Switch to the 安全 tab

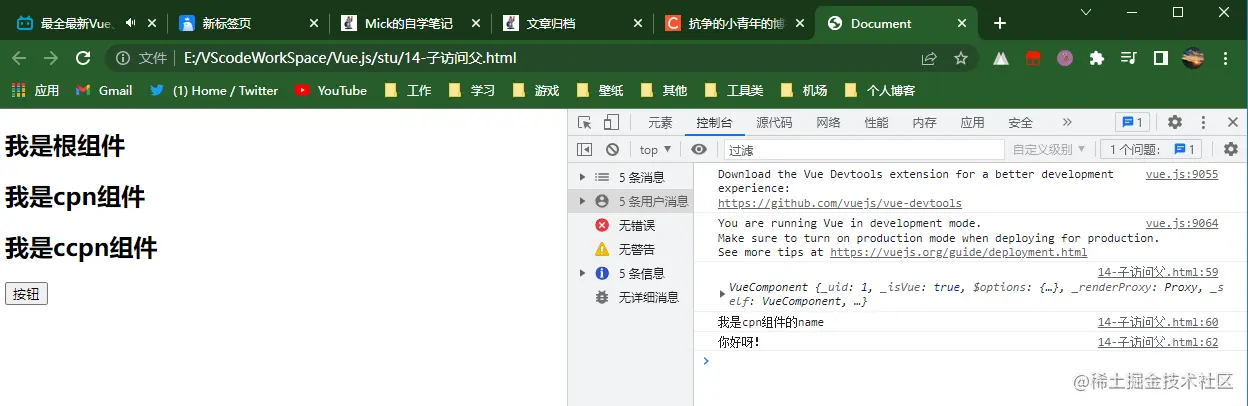click(1020, 122)
